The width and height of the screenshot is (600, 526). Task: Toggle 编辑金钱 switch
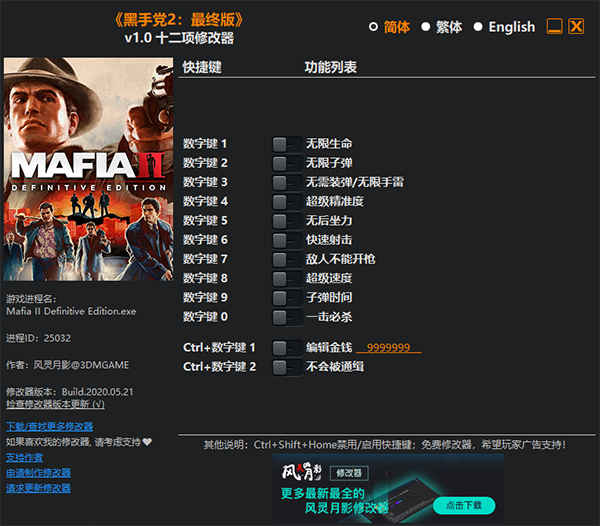coord(287,348)
